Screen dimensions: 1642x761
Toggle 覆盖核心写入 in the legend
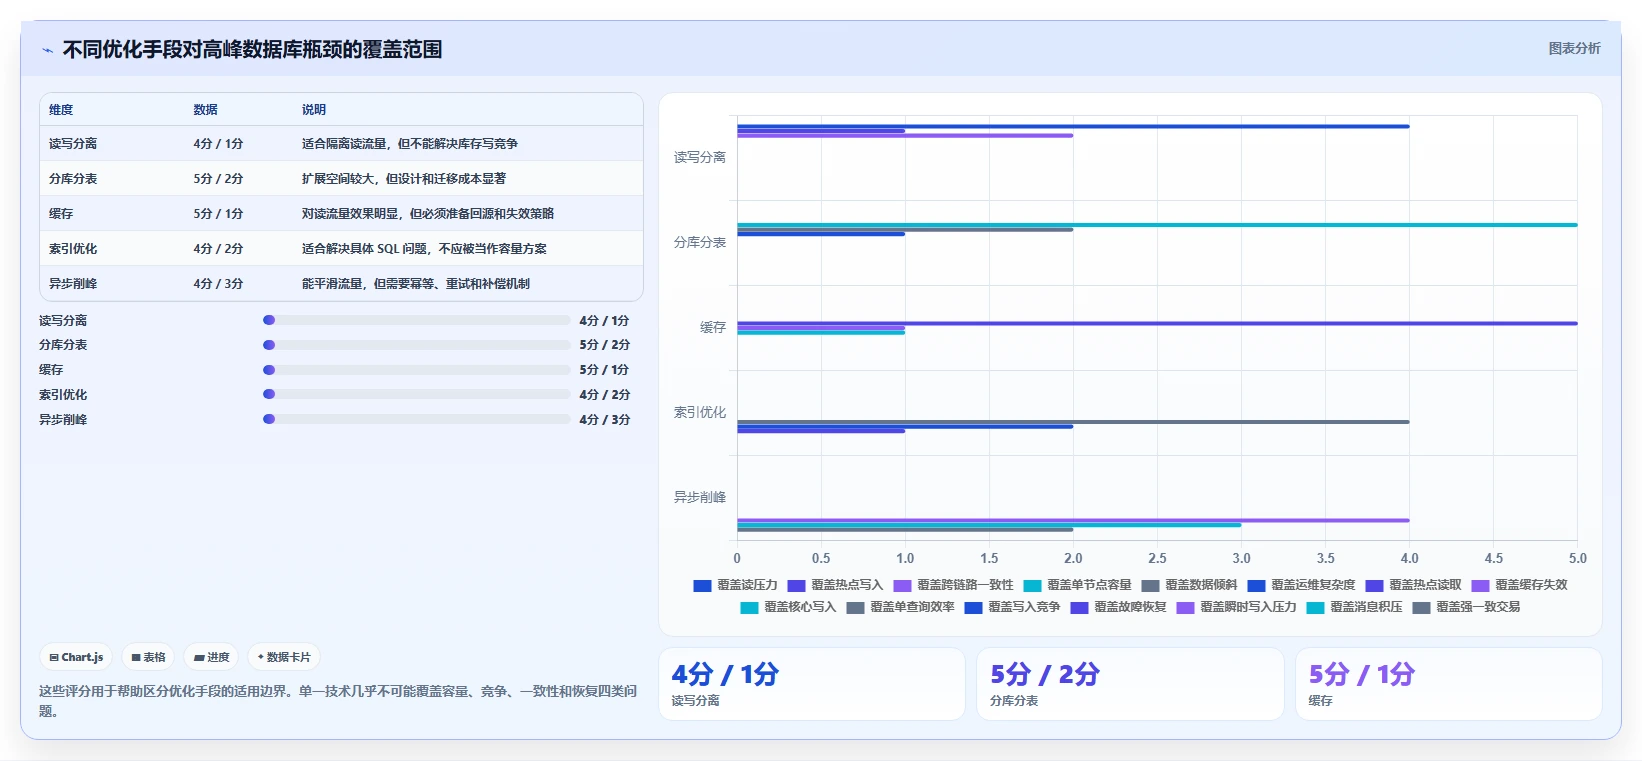point(788,607)
